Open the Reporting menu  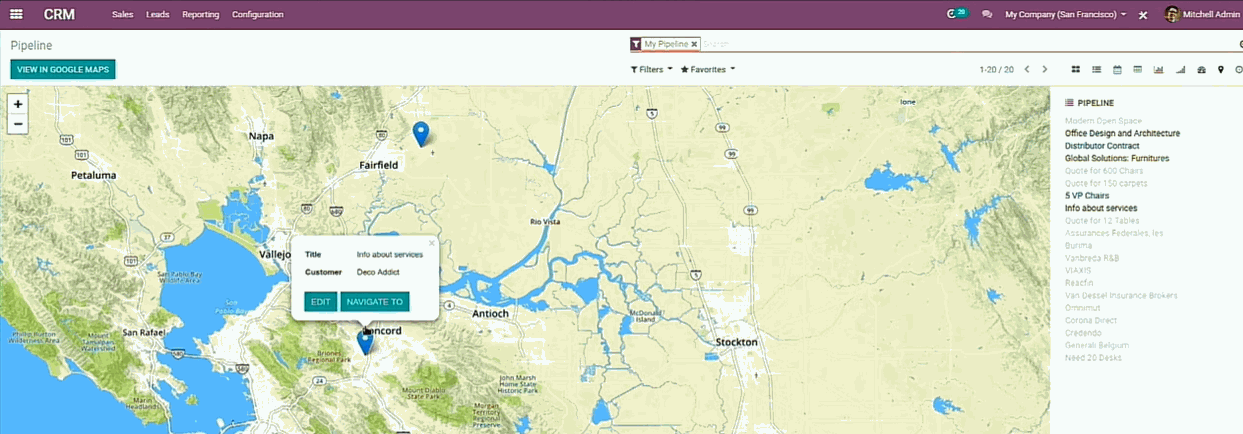200,15
